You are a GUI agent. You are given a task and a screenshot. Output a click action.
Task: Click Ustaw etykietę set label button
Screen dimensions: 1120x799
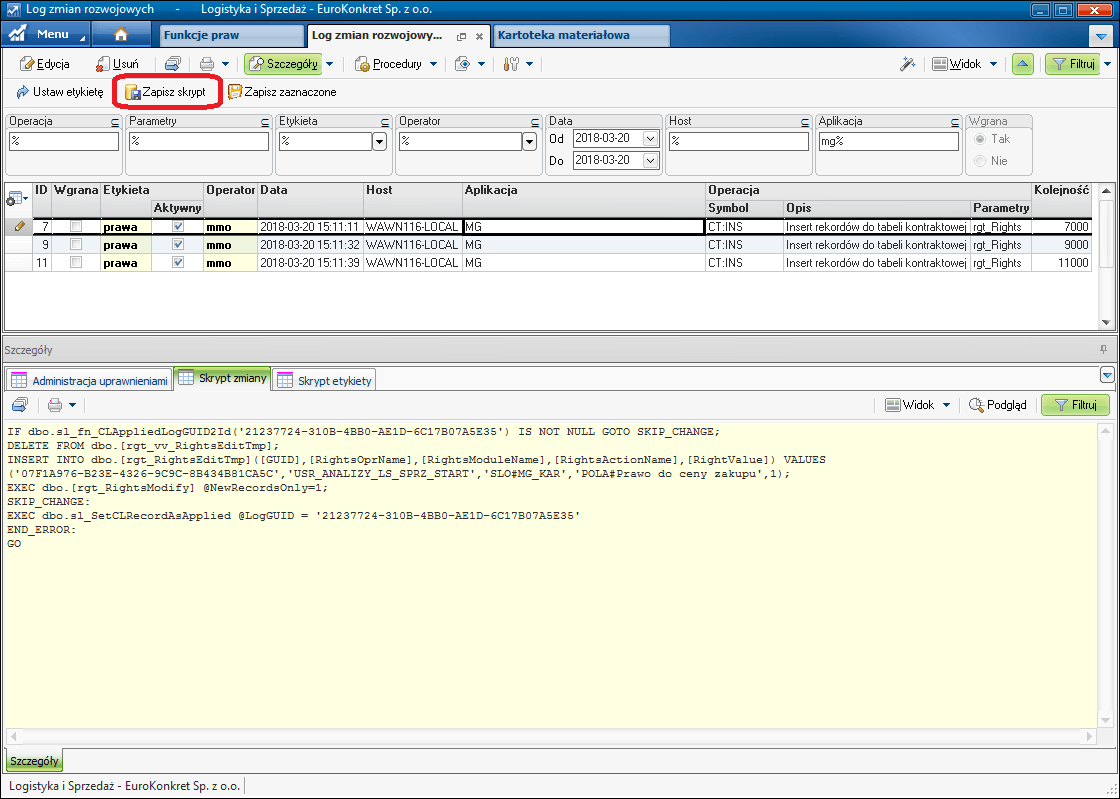60,92
